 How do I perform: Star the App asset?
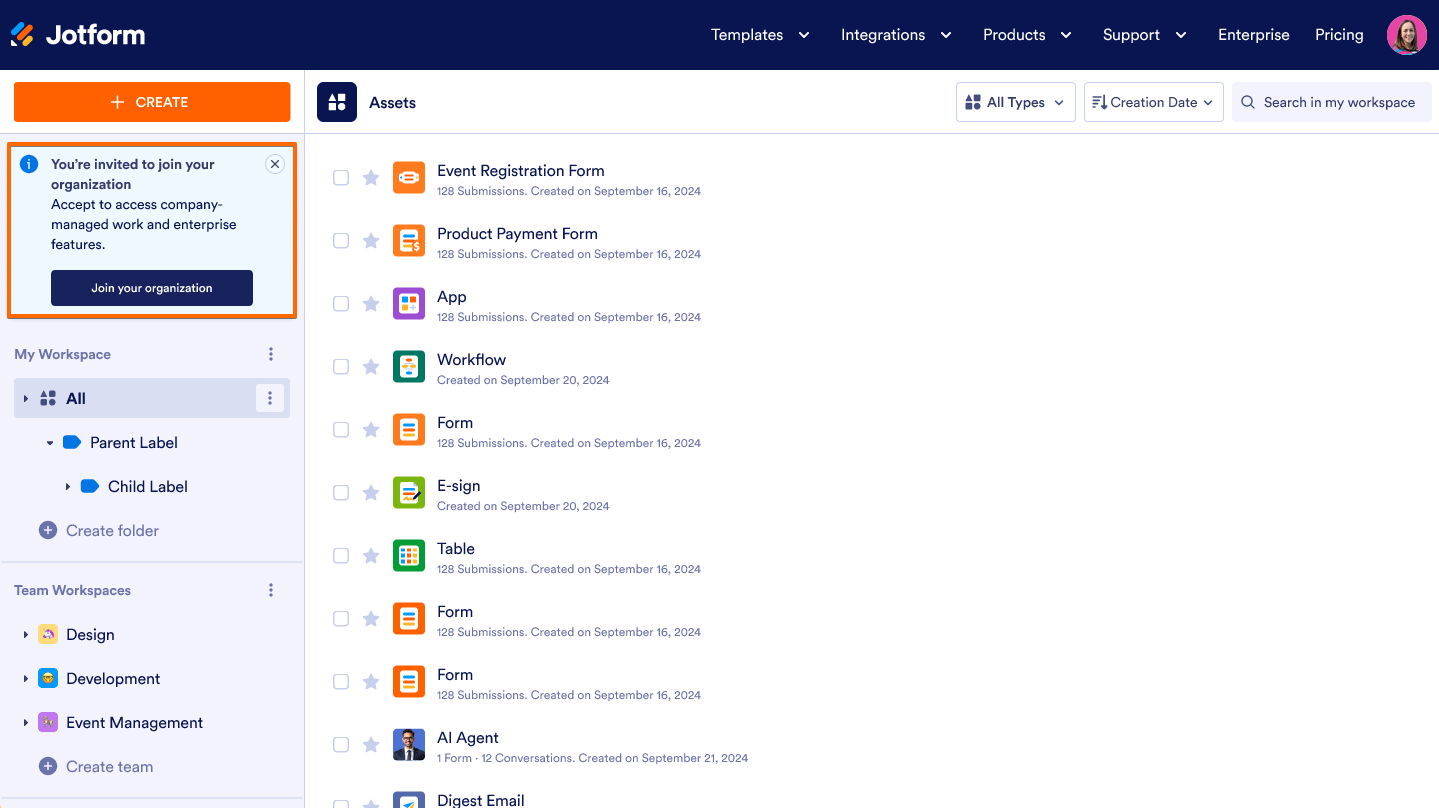pos(371,304)
